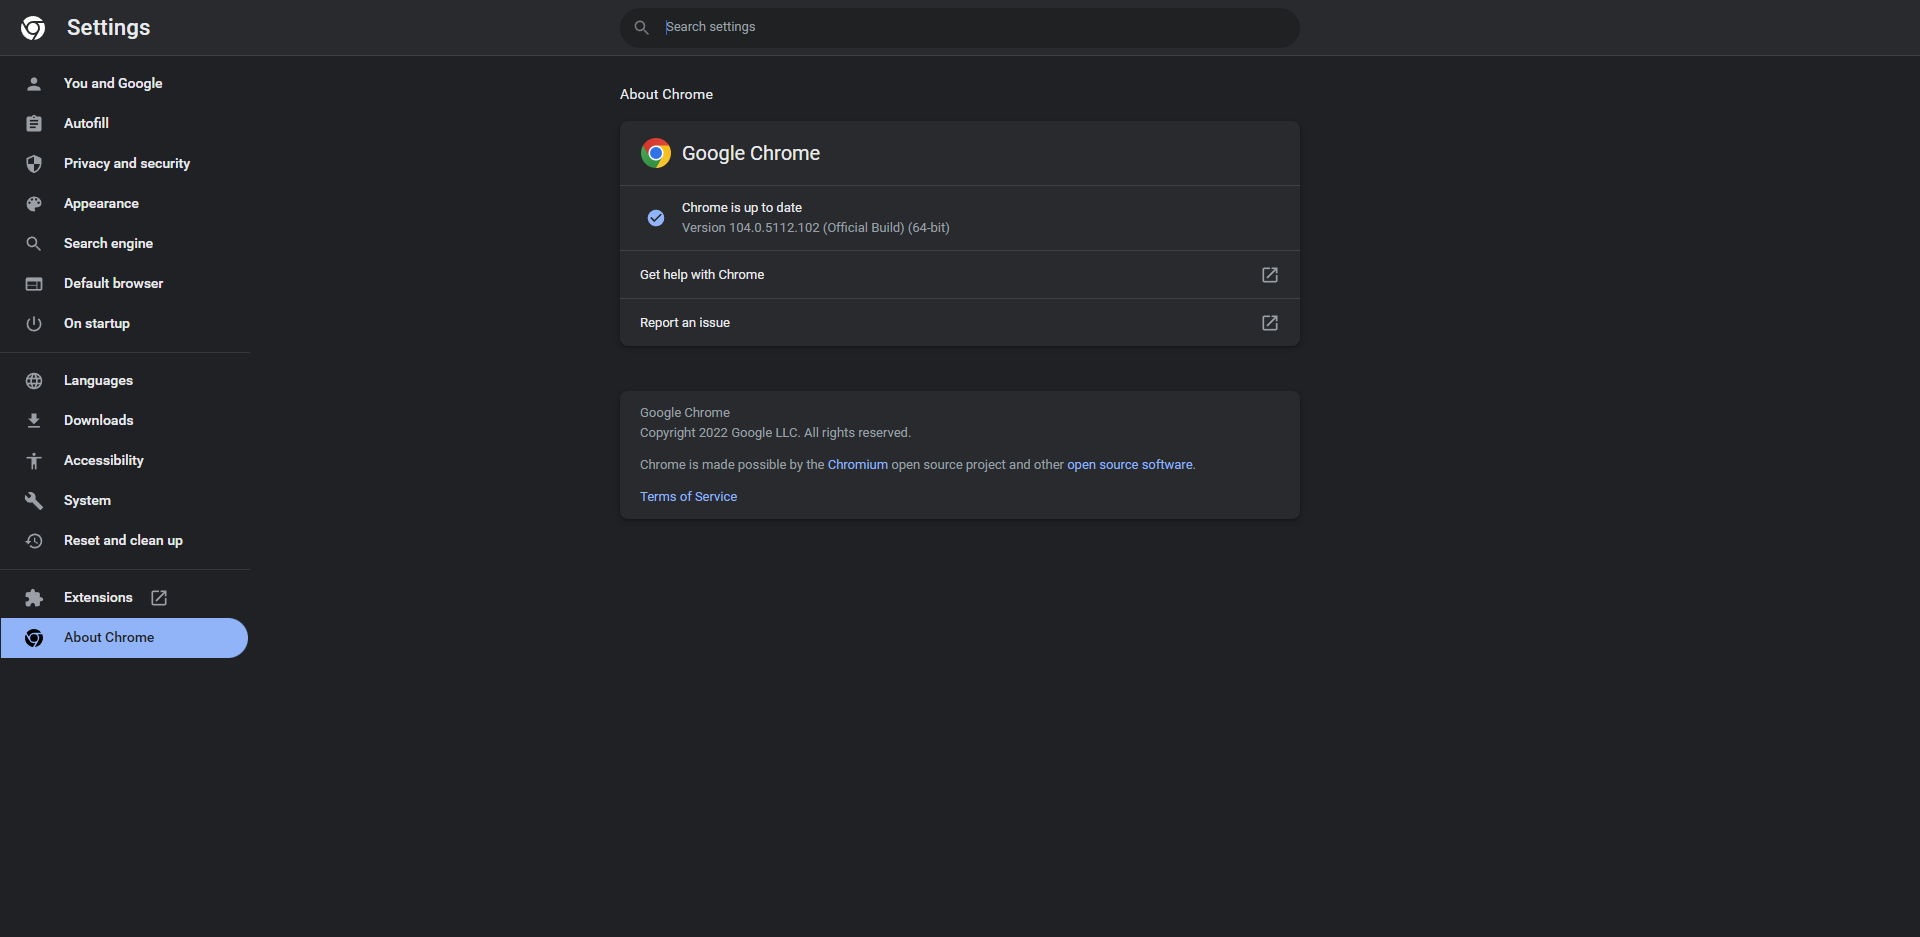Click the Appearance palette icon

click(x=34, y=204)
